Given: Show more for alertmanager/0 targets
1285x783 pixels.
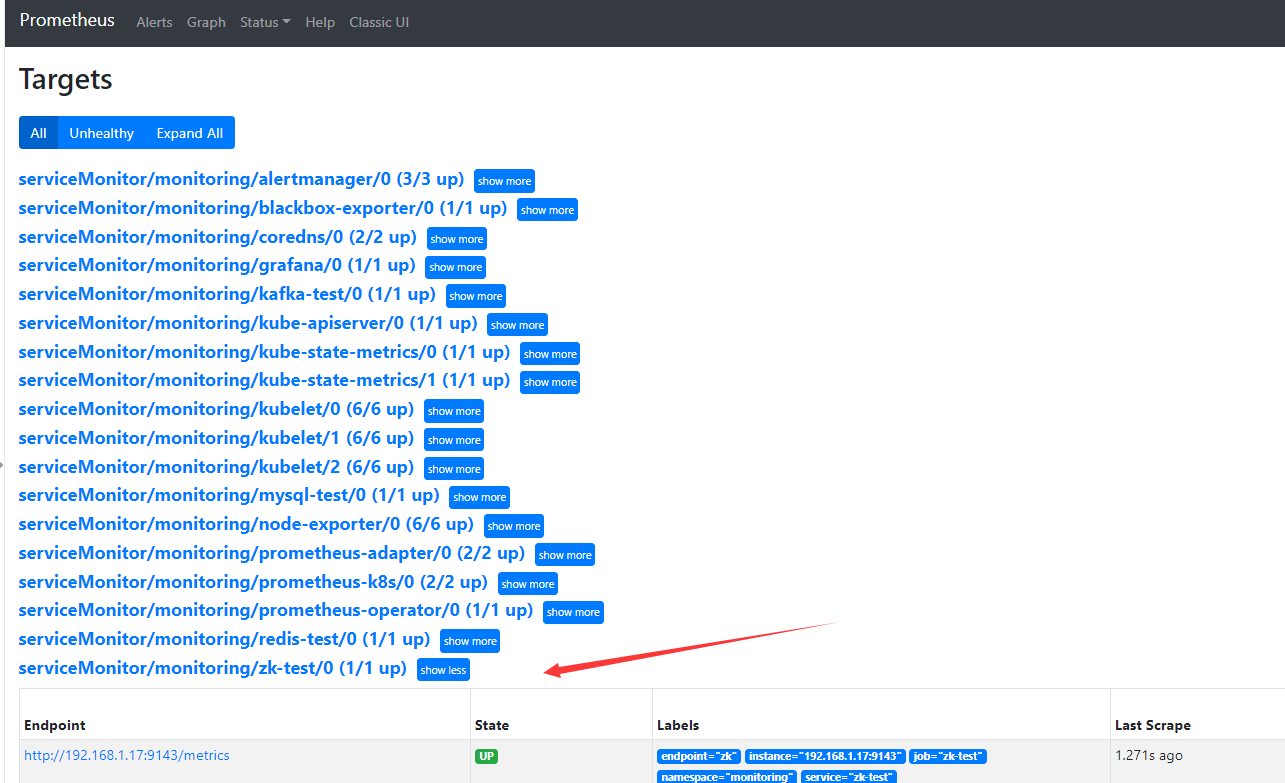Looking at the screenshot, I should [x=504, y=181].
